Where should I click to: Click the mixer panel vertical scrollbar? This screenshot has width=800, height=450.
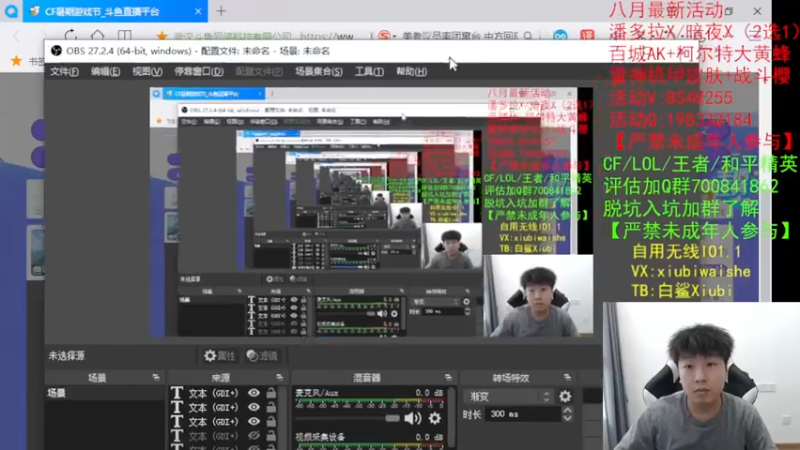(x=451, y=417)
